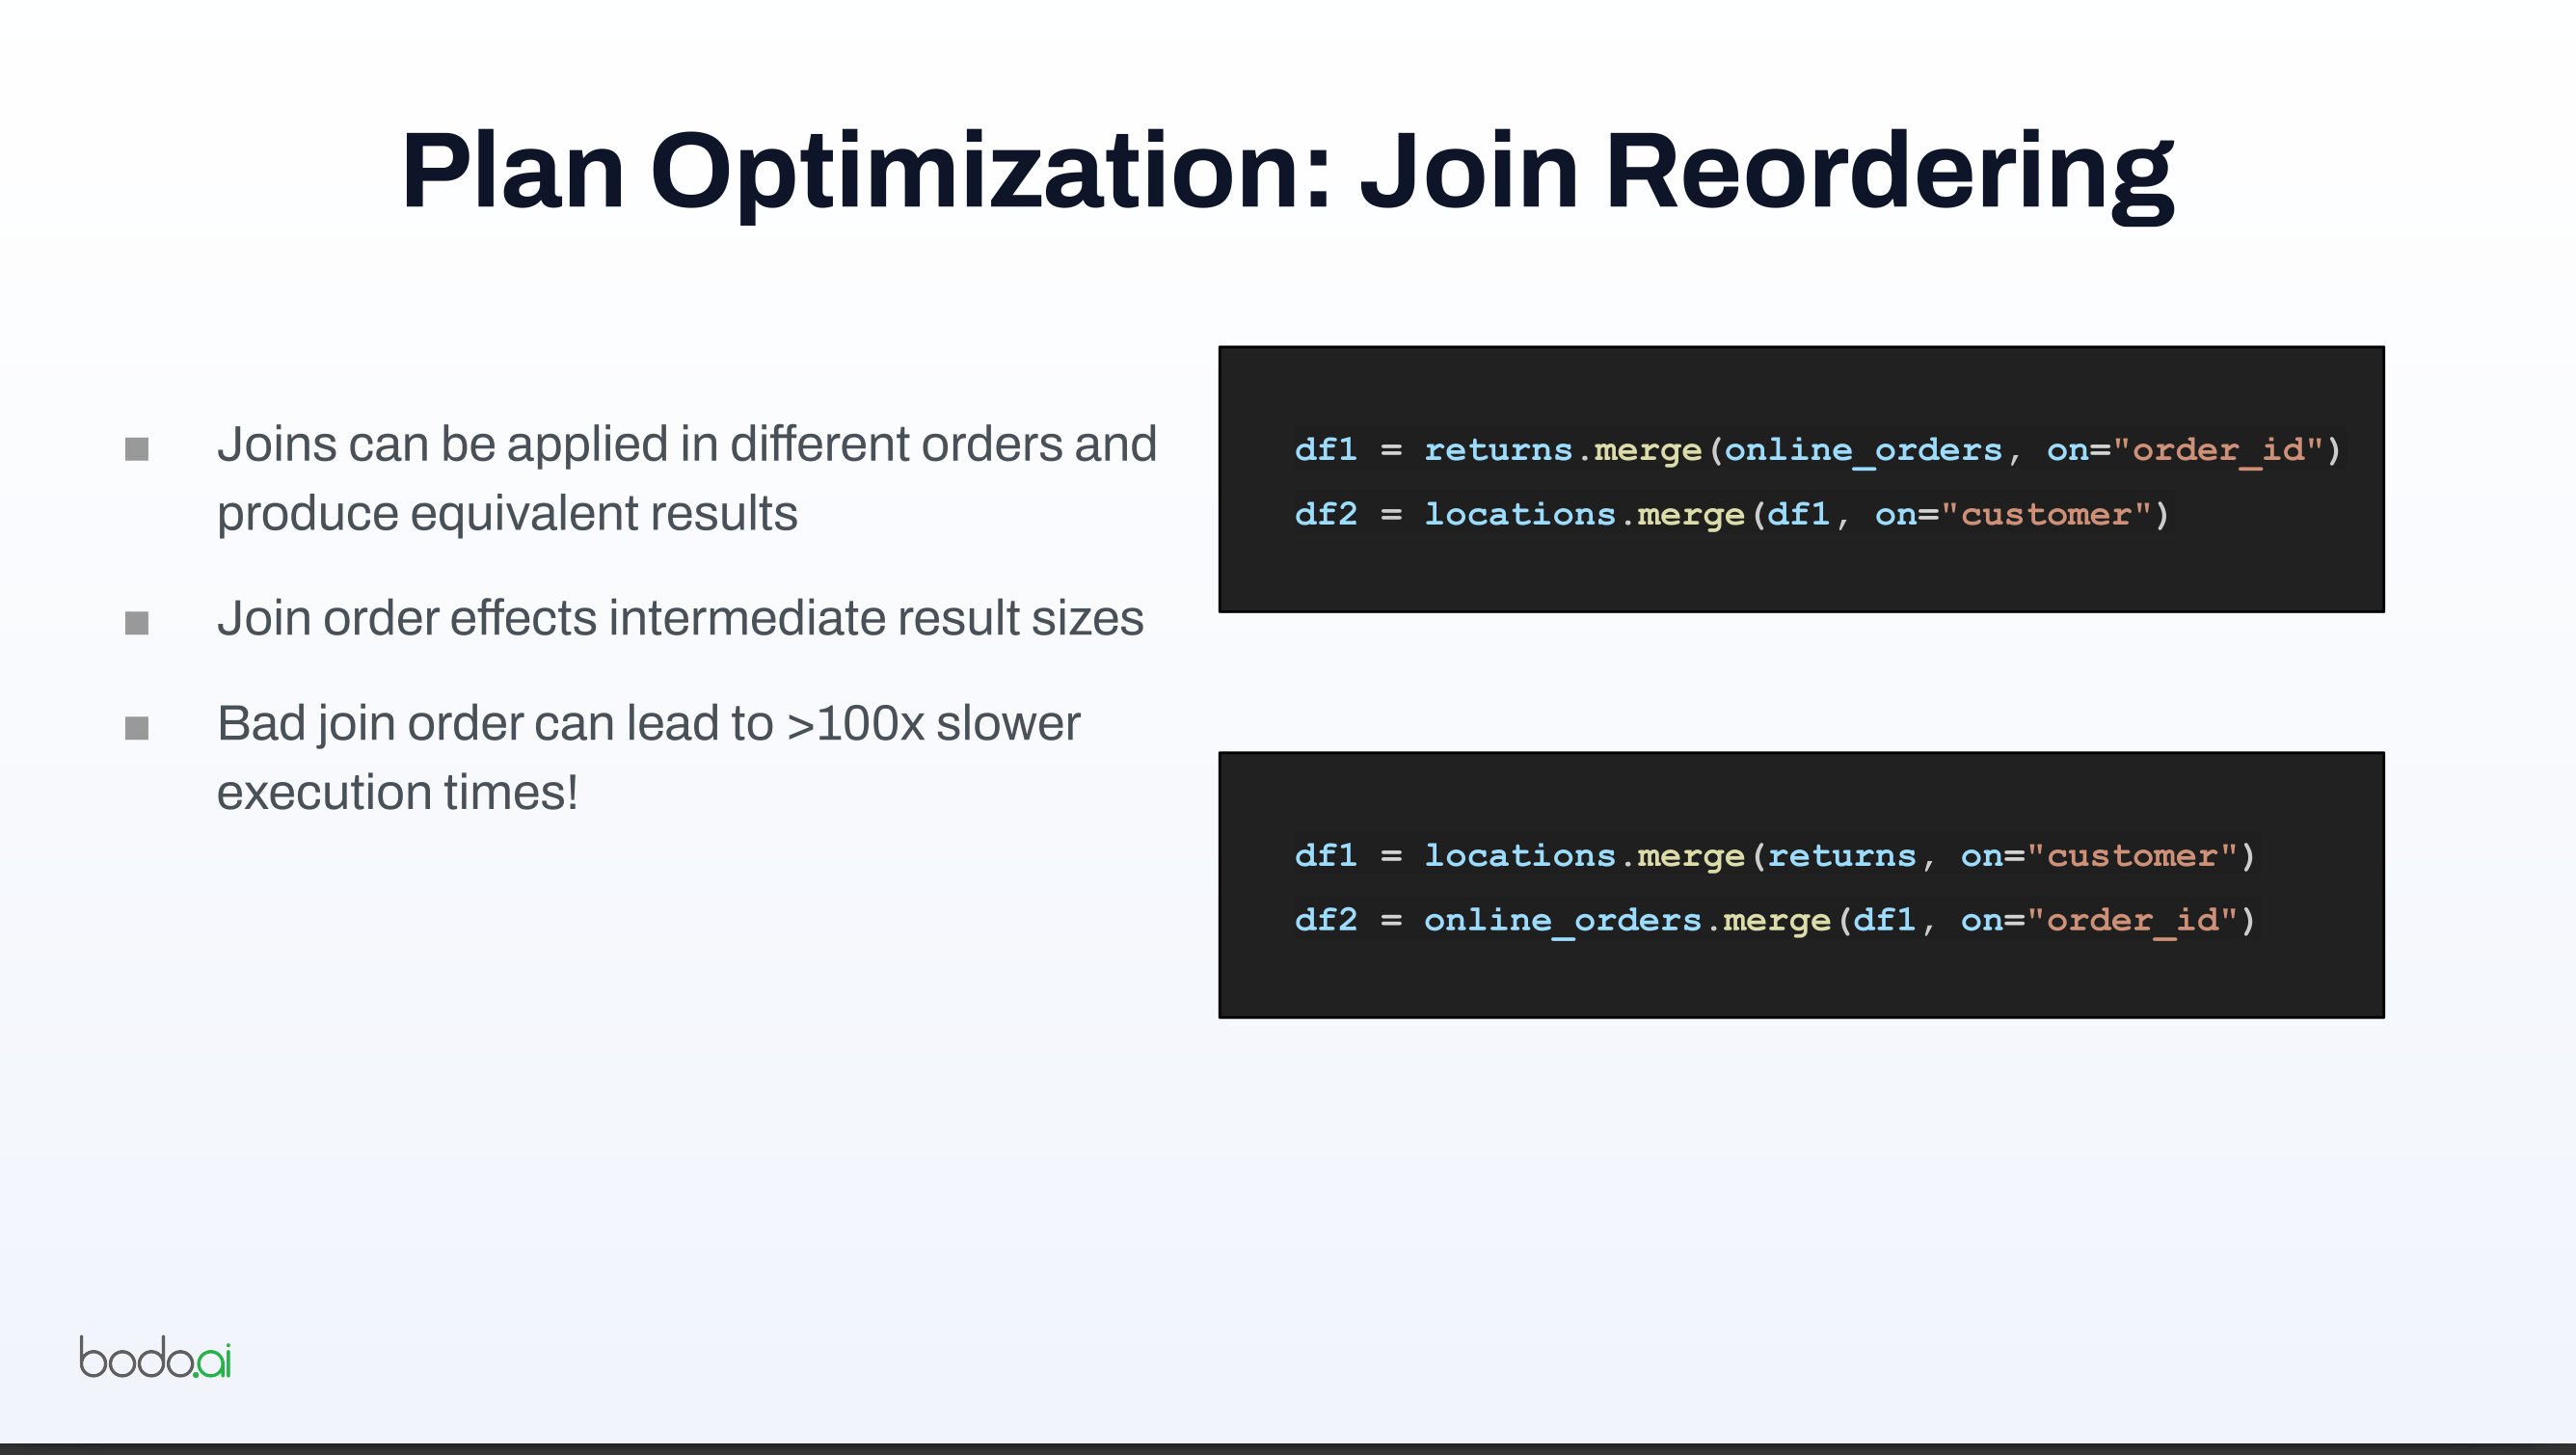The image size is (2576, 1455).
Task: Click the slide title 'Plan Optimization: Join Reordering'
Action: pos(1287,172)
